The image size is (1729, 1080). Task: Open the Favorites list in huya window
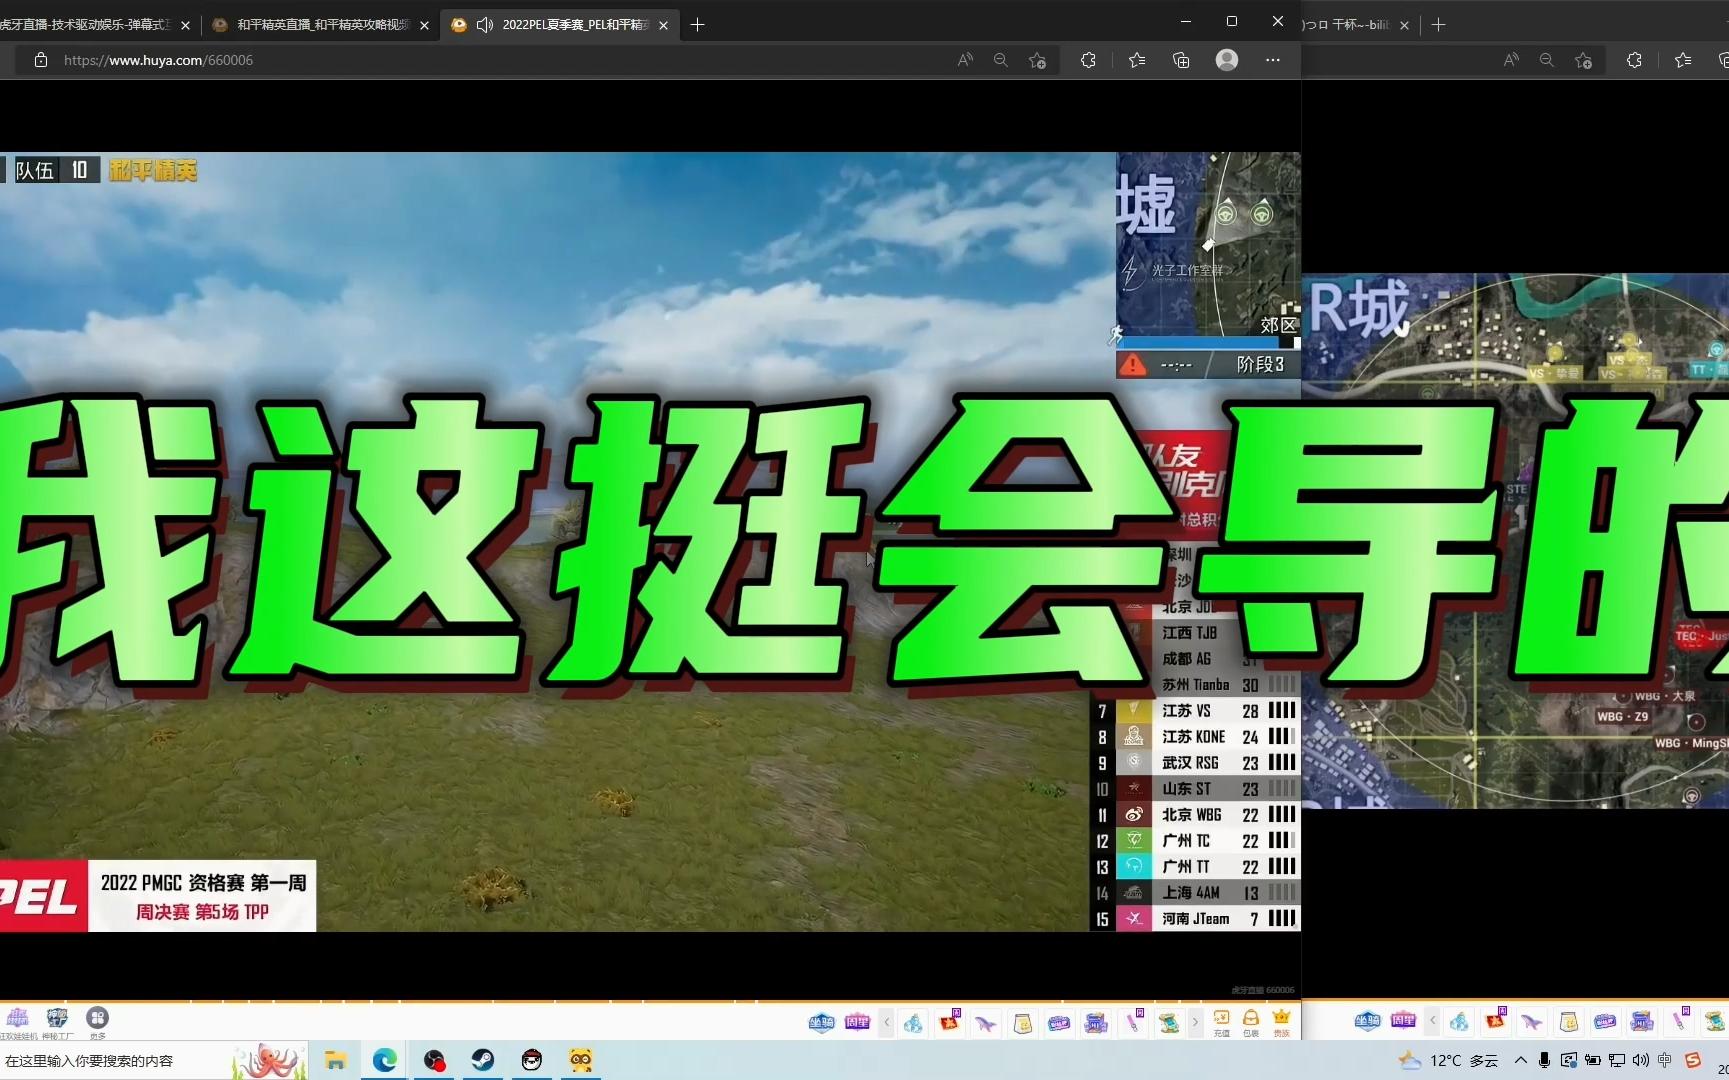[x=1137, y=60]
